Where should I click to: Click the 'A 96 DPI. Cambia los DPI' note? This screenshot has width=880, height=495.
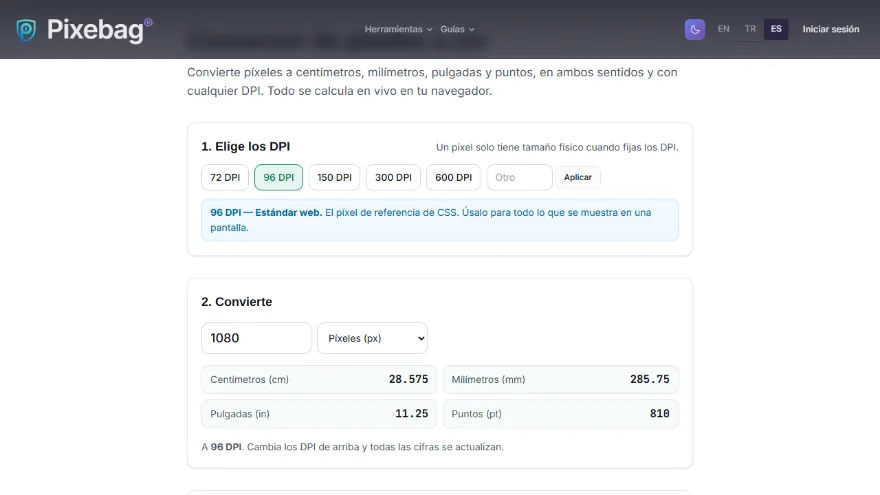pos(352,447)
